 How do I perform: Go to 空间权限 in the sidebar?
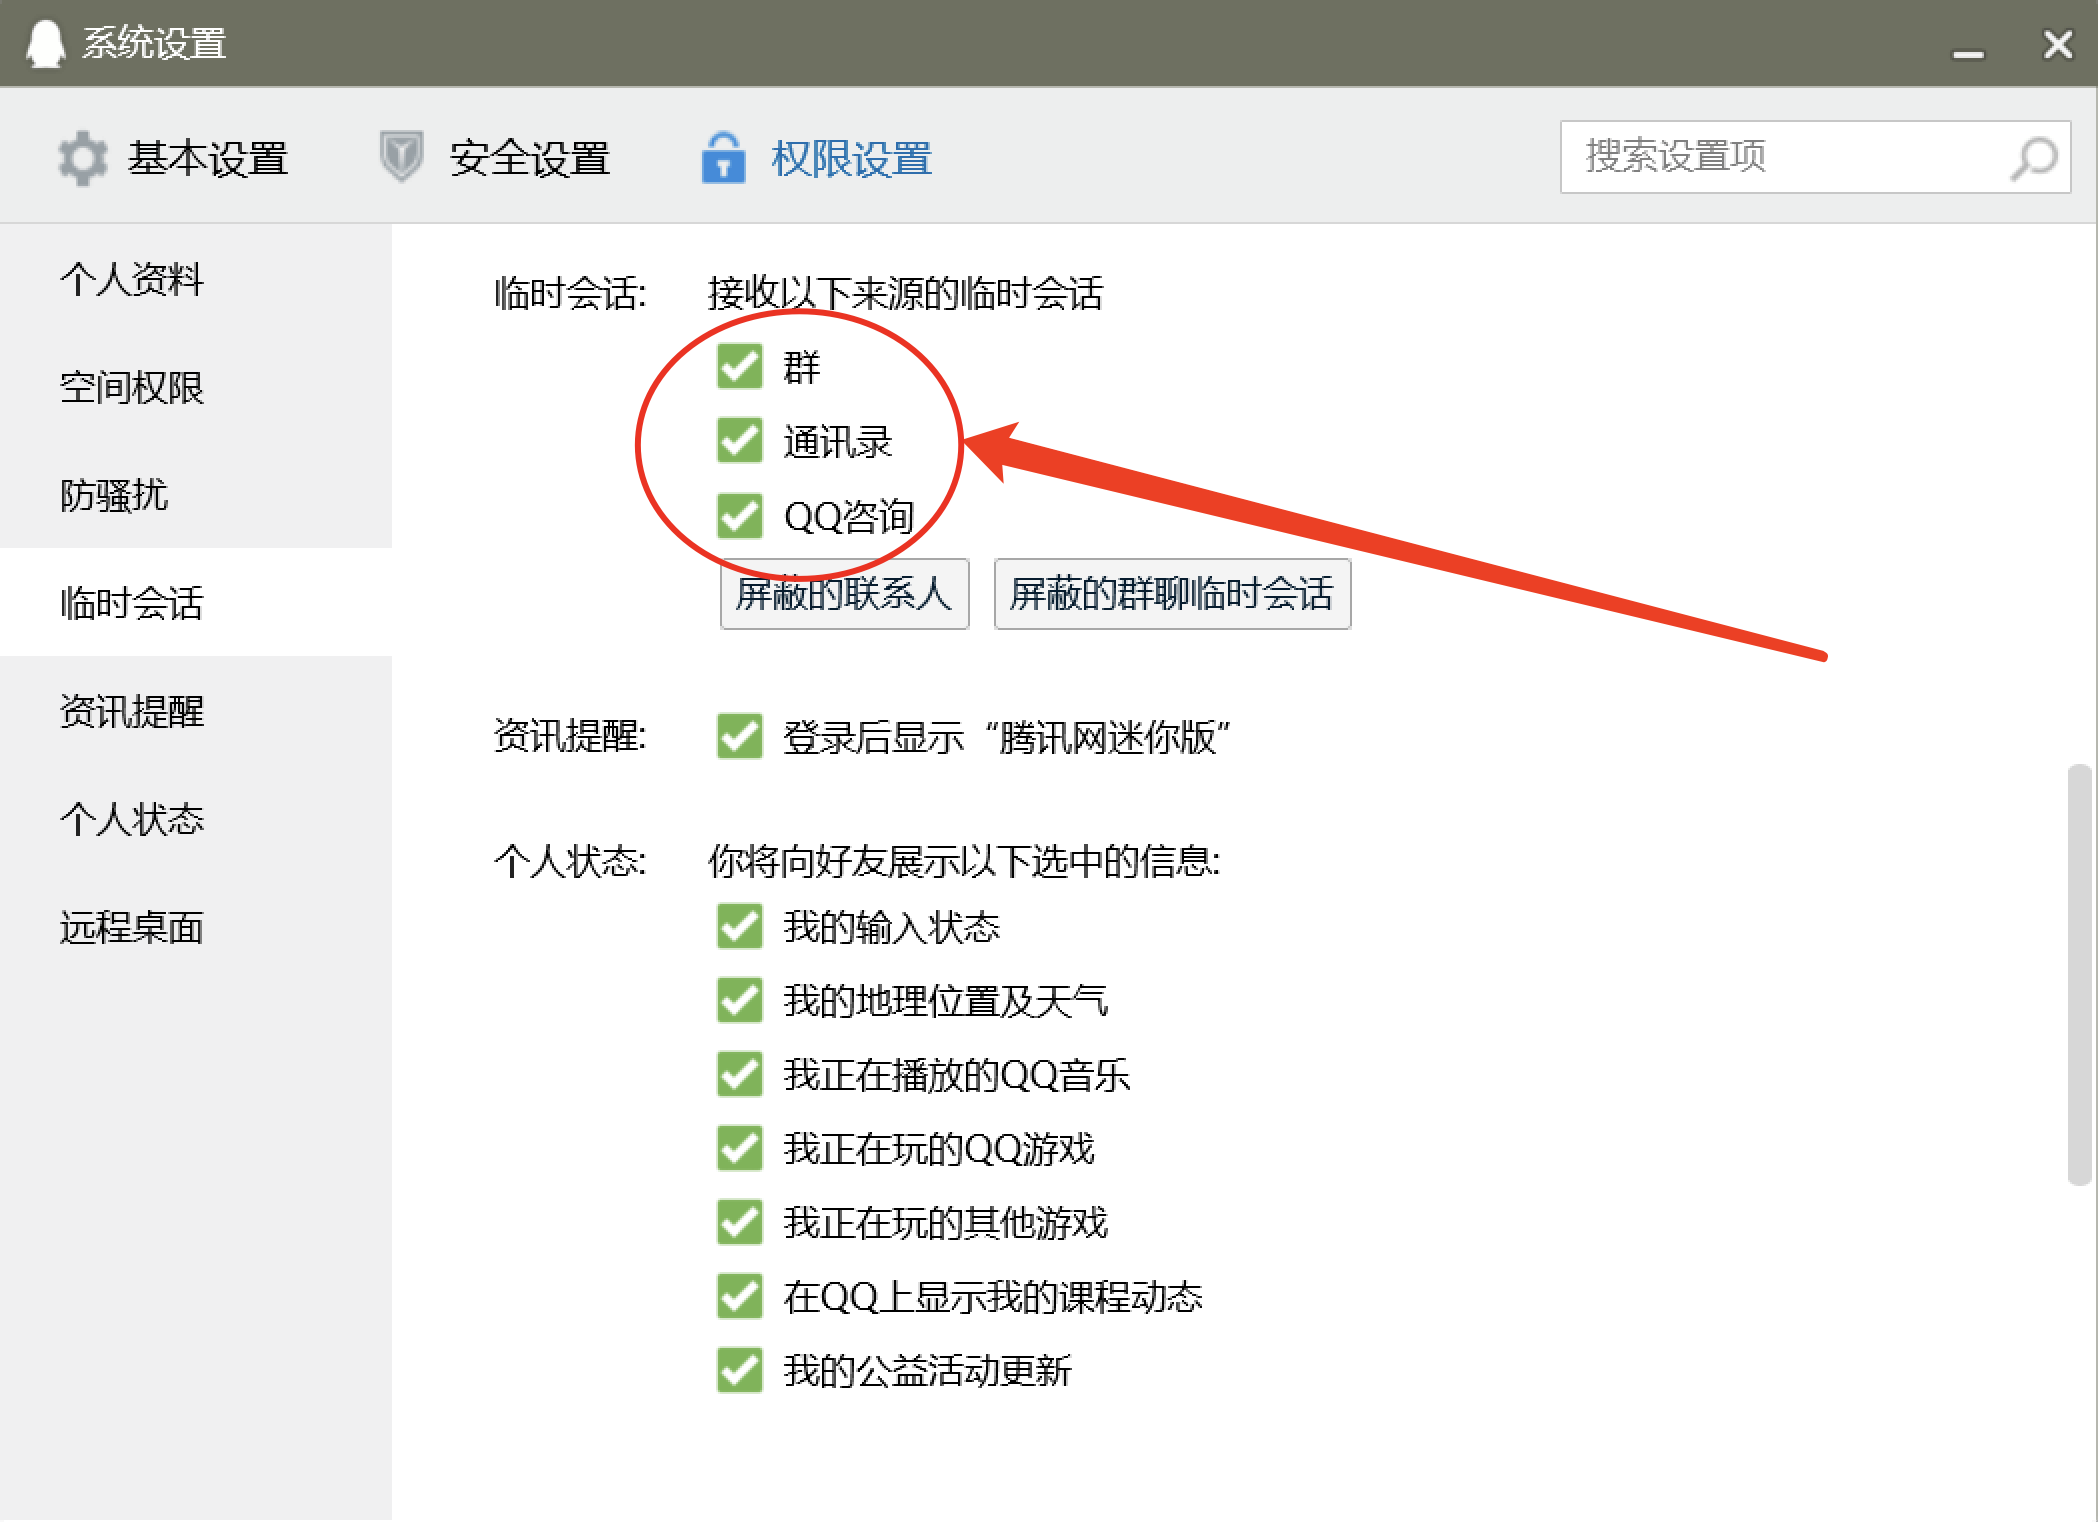(x=196, y=387)
